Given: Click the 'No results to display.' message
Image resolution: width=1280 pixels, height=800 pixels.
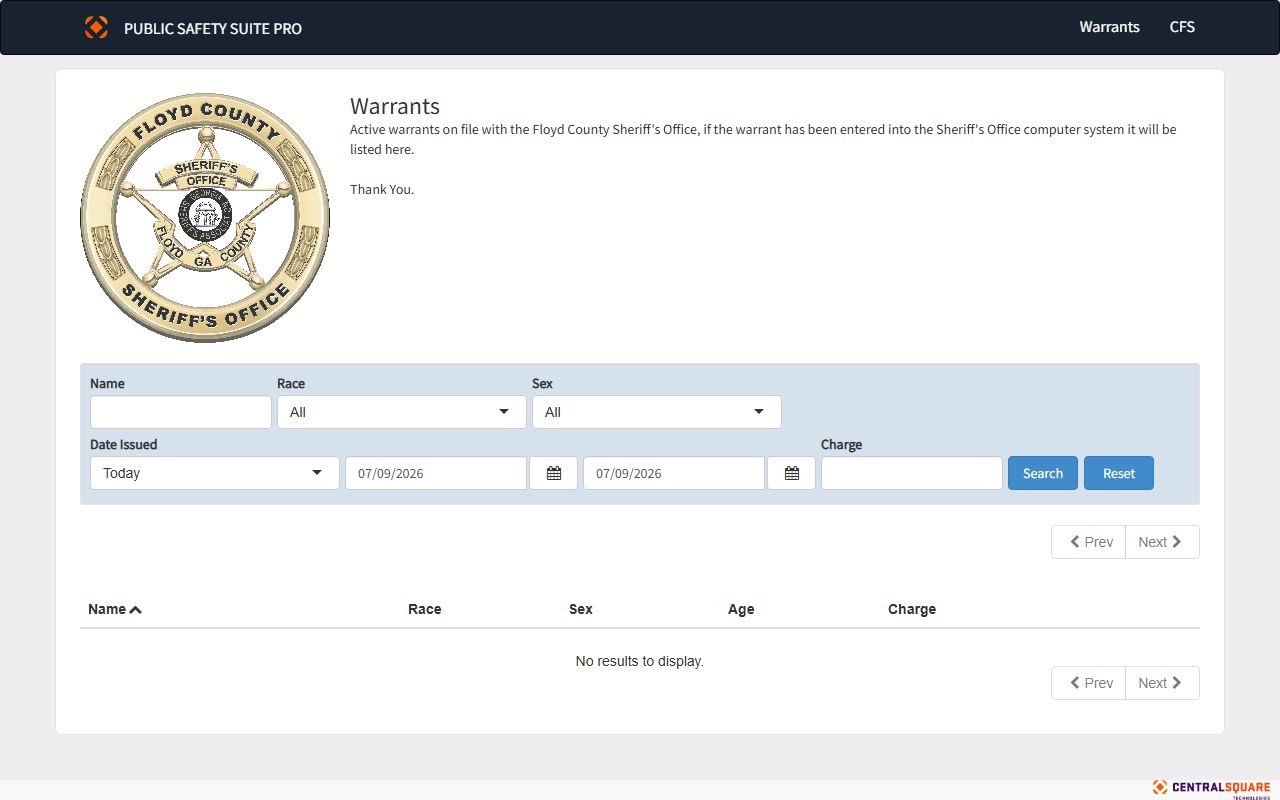Looking at the screenshot, I should pos(640,661).
